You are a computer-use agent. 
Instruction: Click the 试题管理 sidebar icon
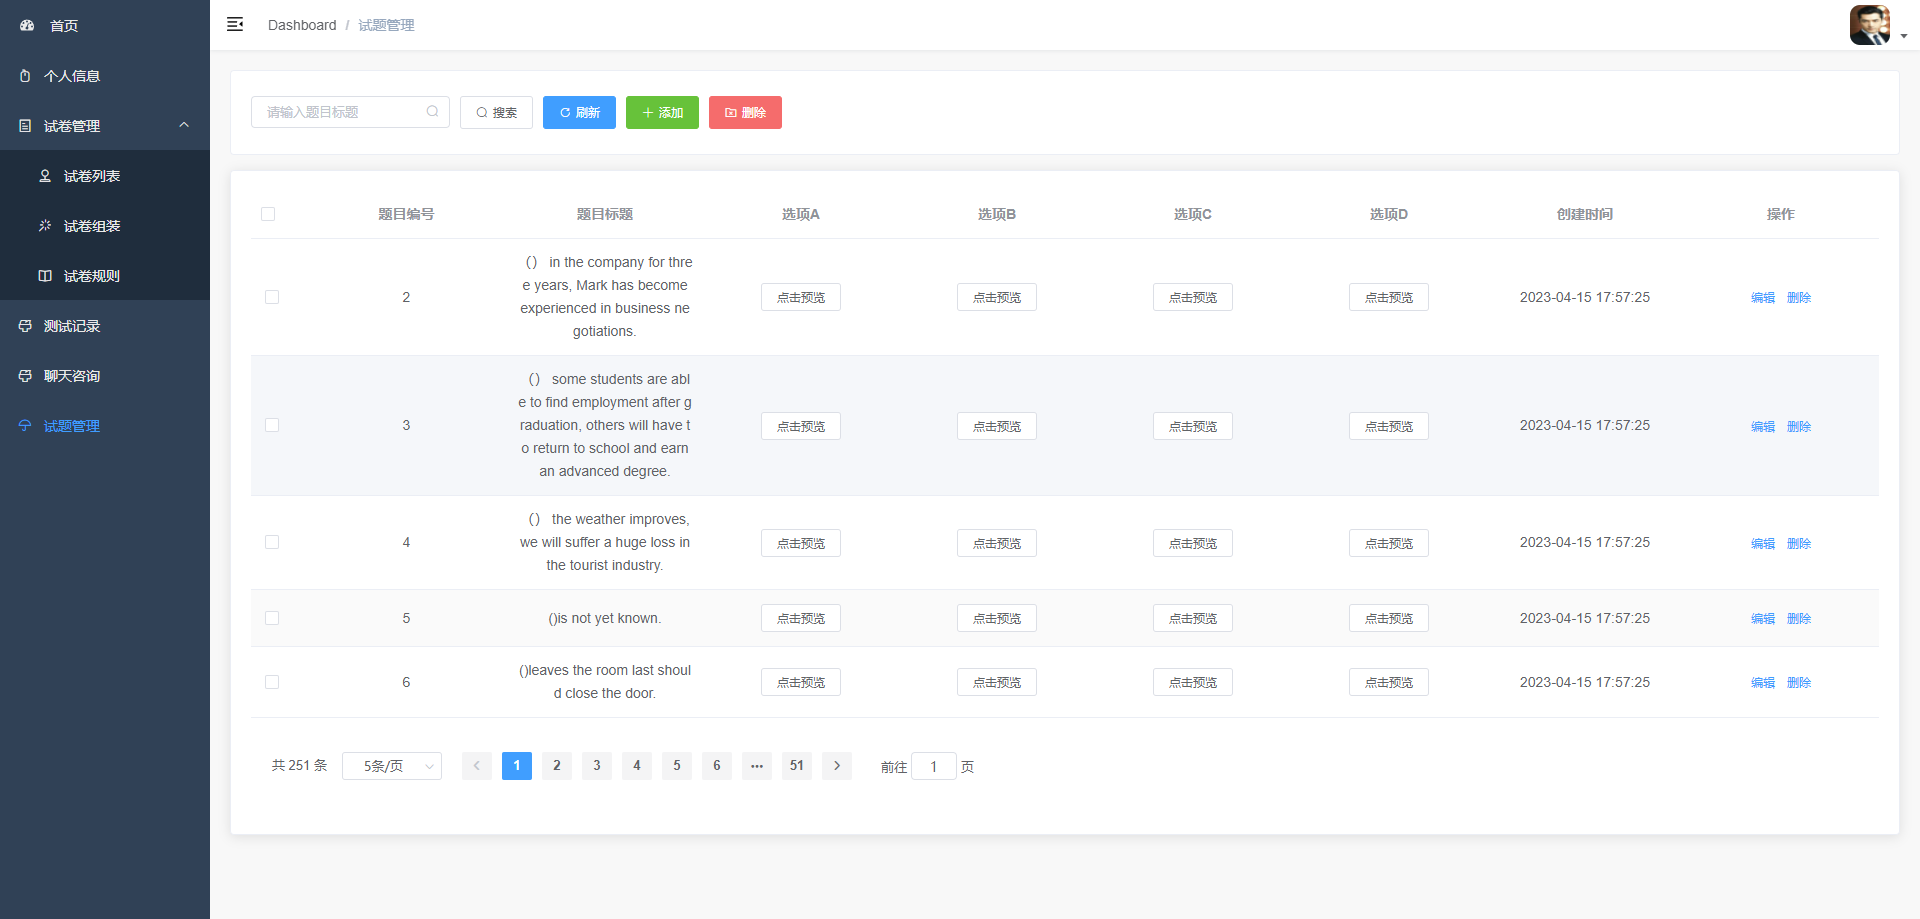point(25,425)
